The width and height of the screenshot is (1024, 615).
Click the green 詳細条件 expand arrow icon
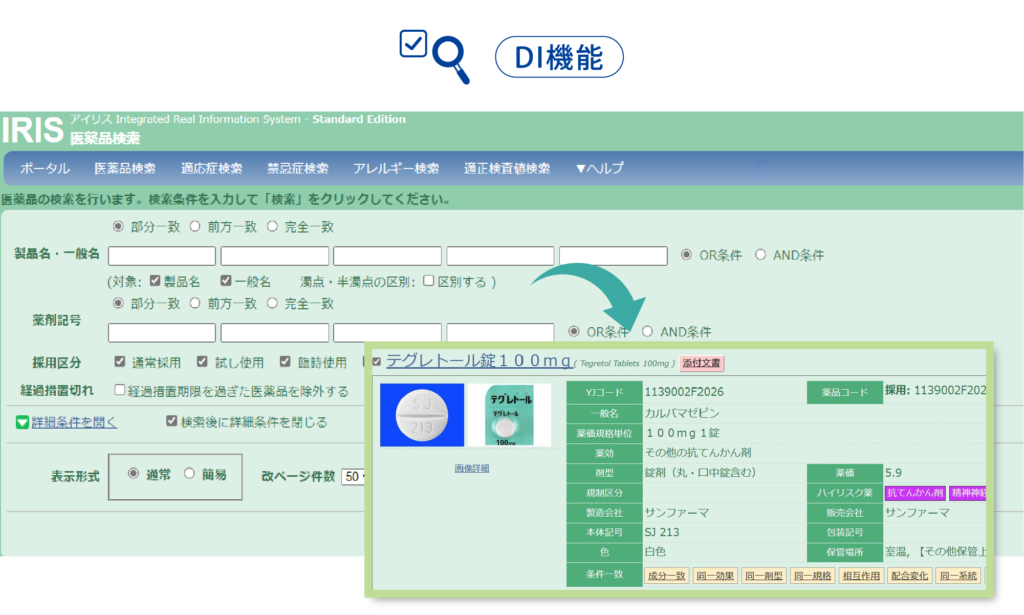(x=22, y=422)
